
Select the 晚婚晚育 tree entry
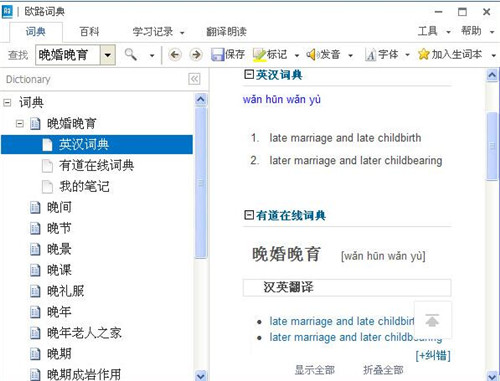tap(71, 124)
